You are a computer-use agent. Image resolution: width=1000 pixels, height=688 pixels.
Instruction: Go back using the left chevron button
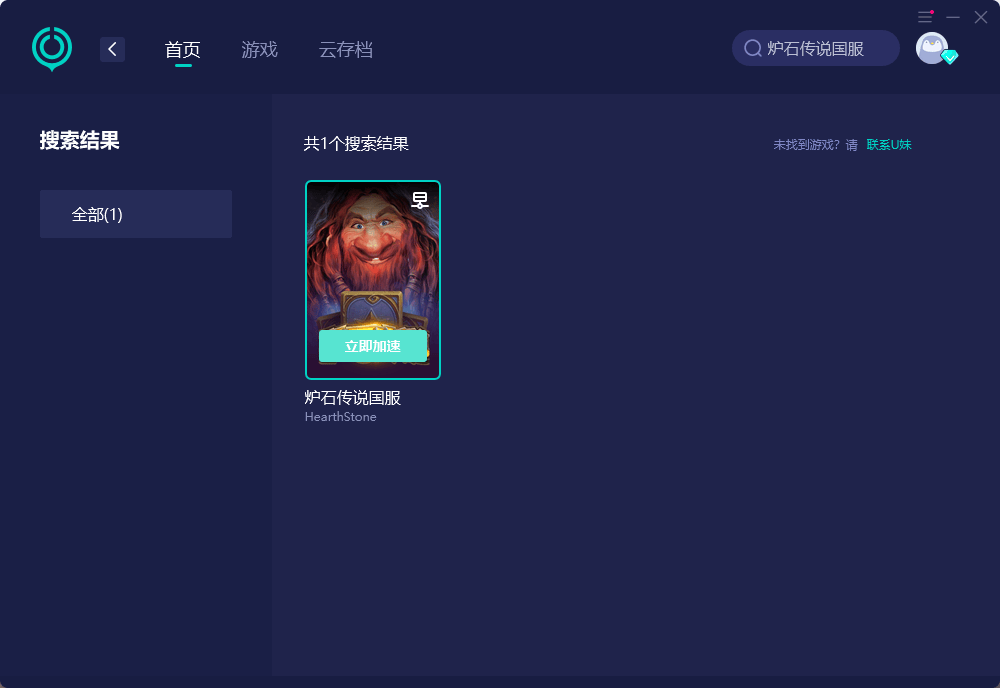click(x=112, y=49)
